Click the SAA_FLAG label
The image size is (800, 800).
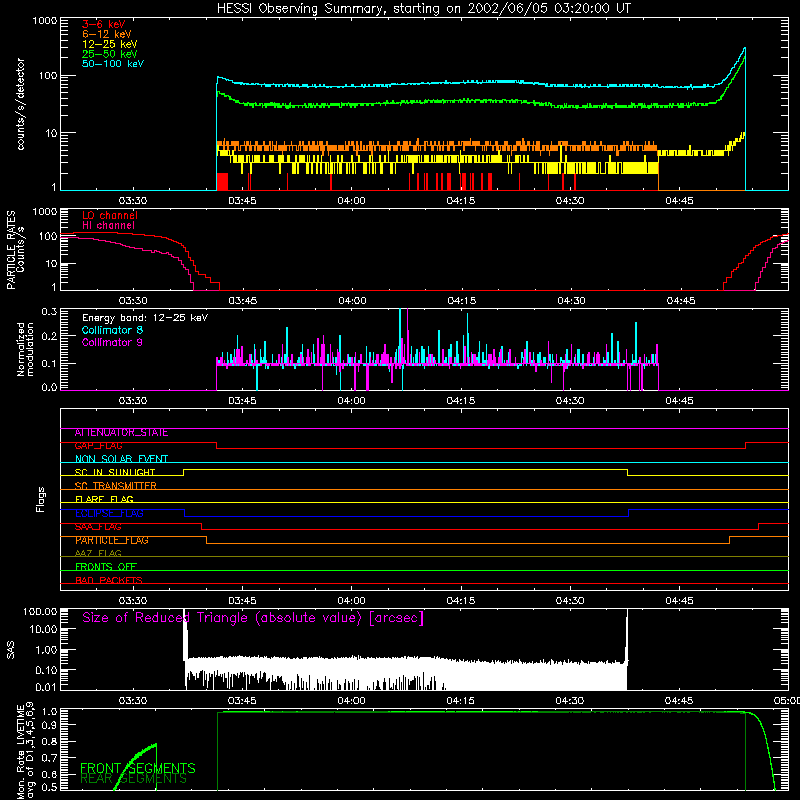pos(98,527)
